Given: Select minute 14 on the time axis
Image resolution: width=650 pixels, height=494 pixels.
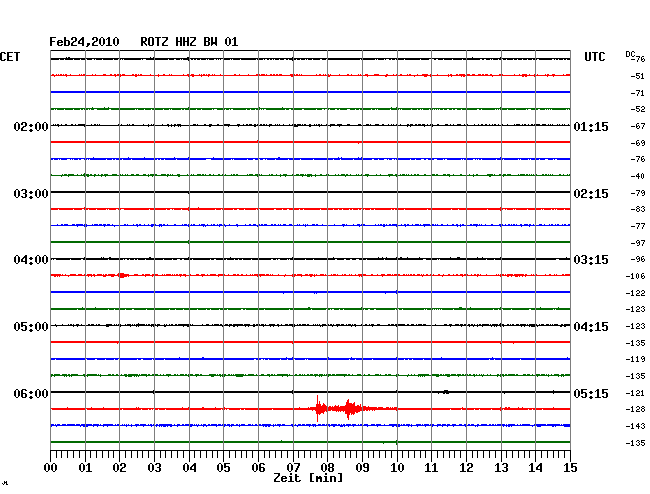Looking at the screenshot, I should tap(535, 468).
